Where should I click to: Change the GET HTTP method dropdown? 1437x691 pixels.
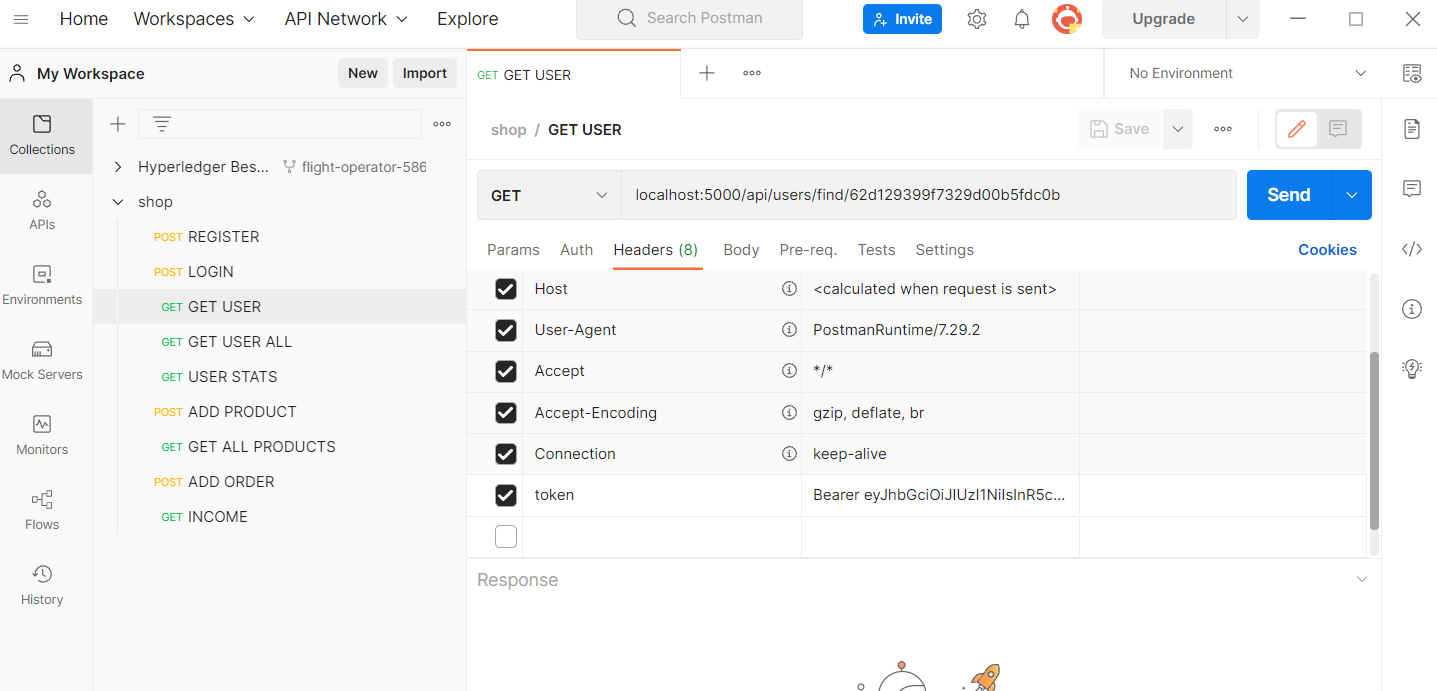coord(549,195)
